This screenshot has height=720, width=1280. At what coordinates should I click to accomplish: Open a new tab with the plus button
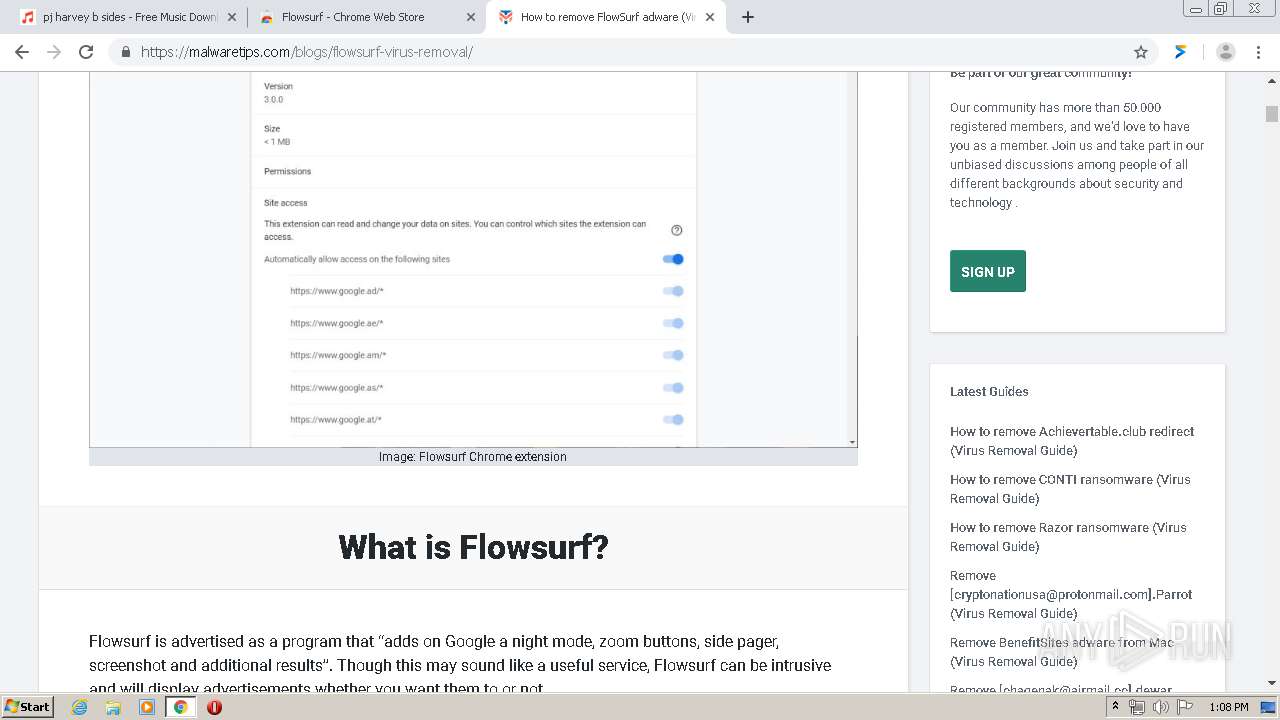[x=748, y=17]
